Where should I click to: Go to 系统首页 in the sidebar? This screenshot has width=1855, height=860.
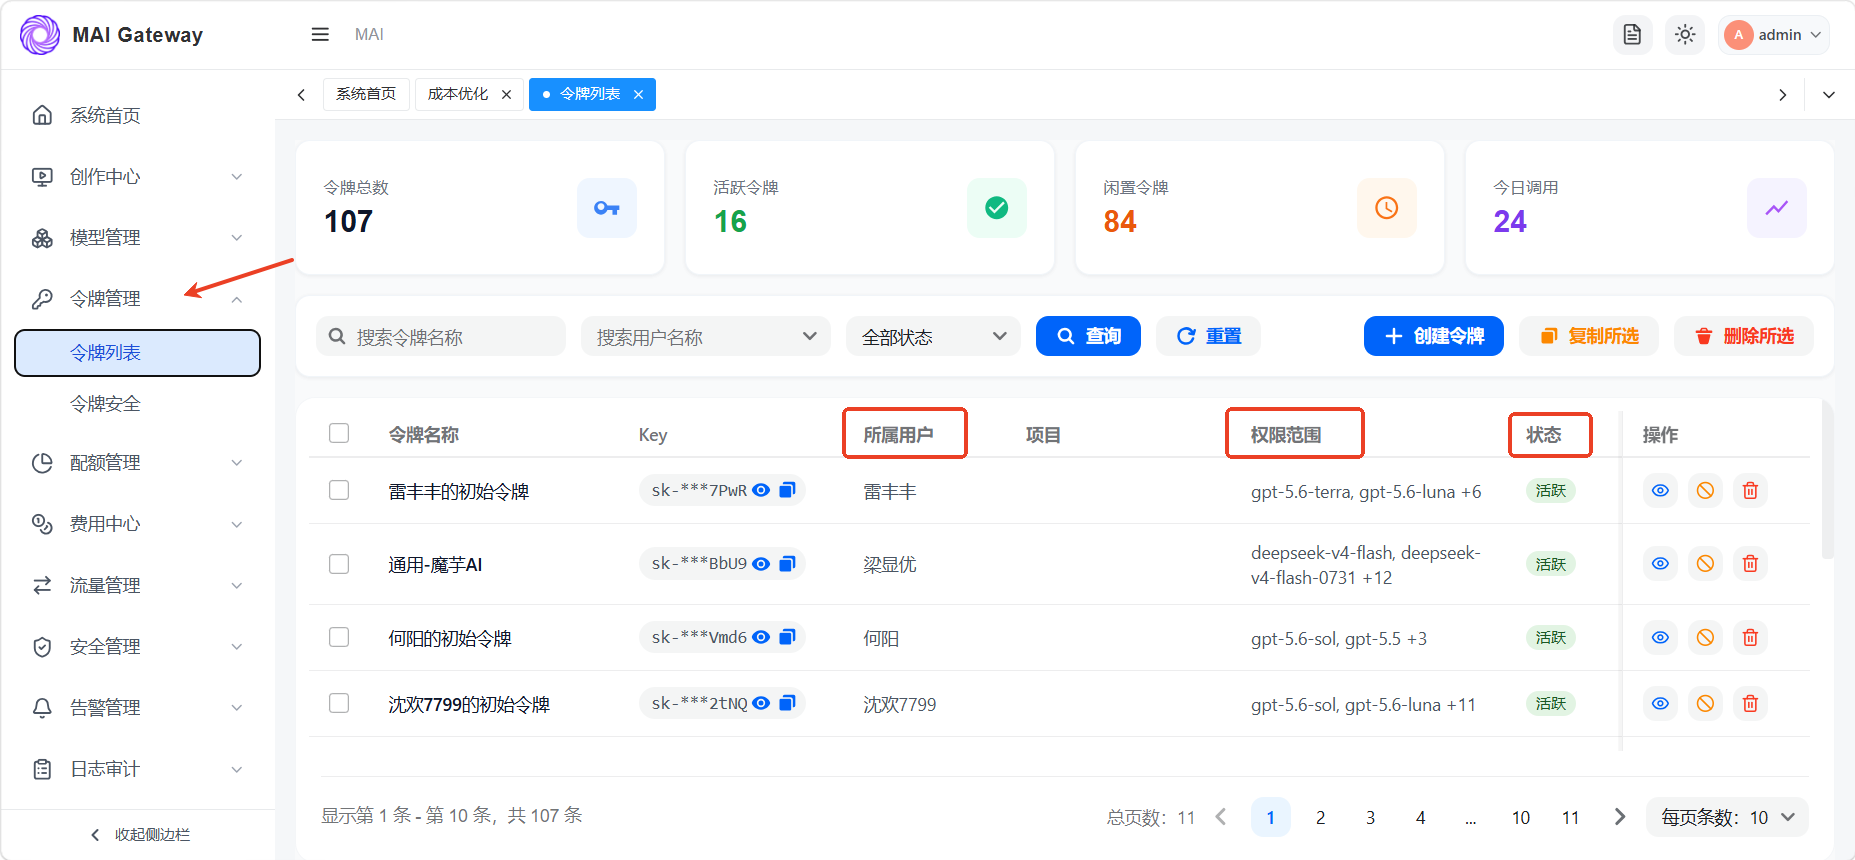(138, 116)
